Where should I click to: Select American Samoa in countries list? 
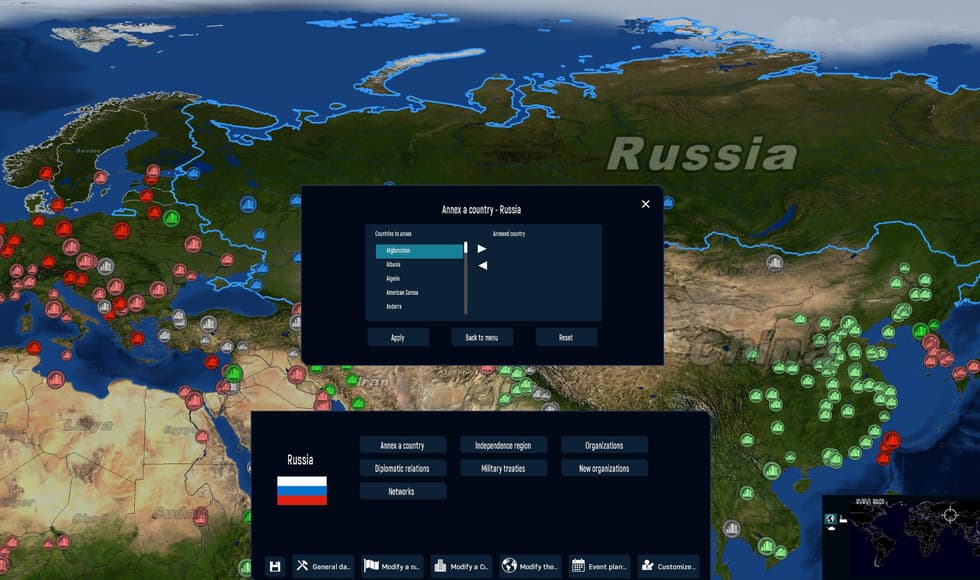point(419,292)
